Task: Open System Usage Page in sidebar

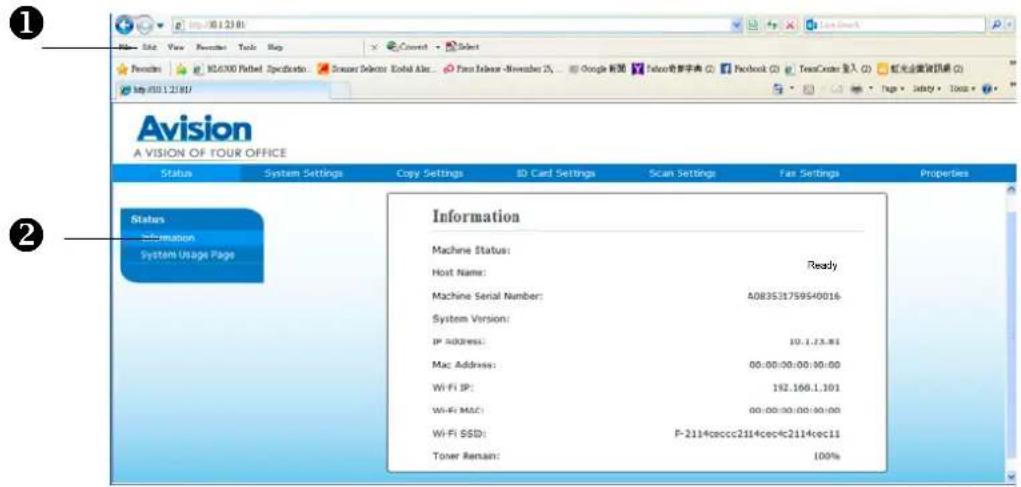Action: [x=188, y=255]
